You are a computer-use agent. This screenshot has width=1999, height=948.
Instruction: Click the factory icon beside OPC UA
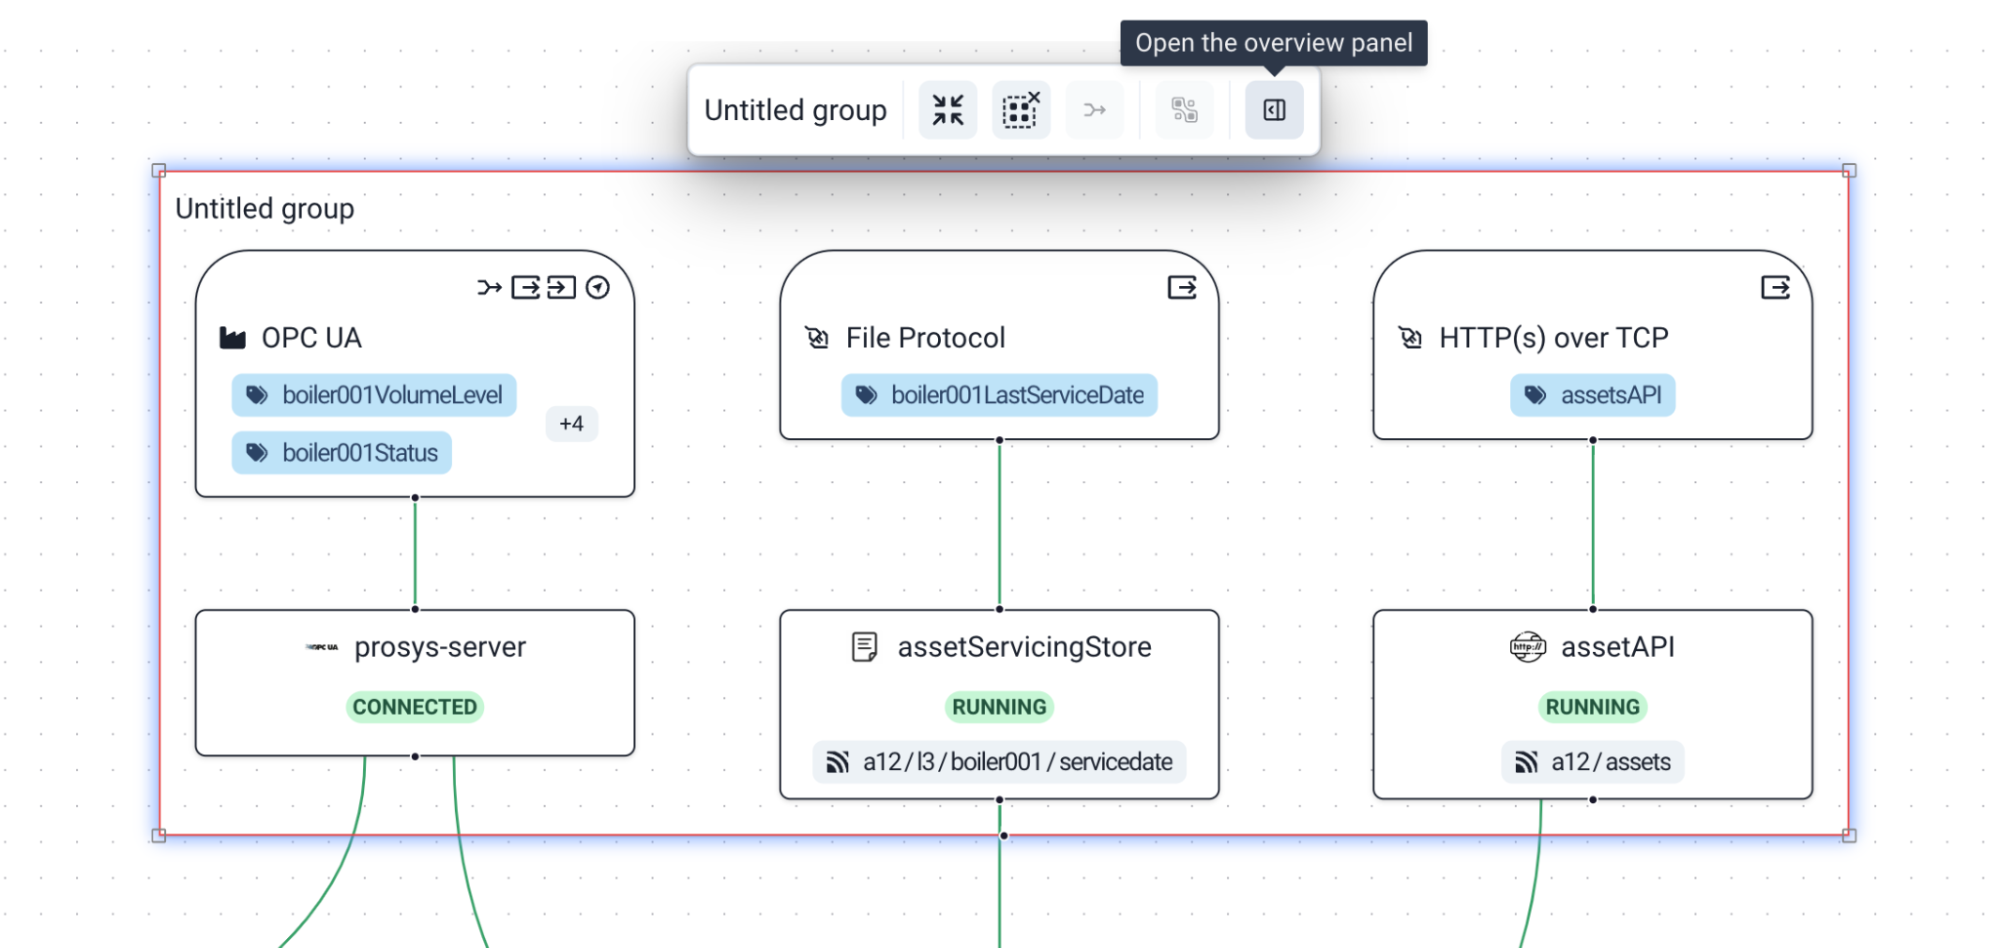point(232,337)
